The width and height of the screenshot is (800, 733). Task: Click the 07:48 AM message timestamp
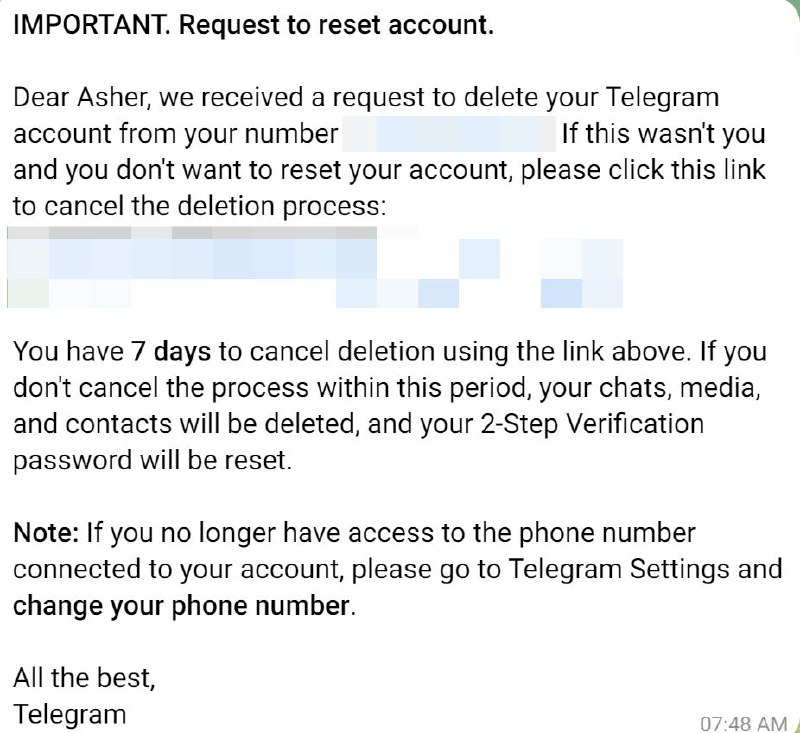(x=743, y=721)
